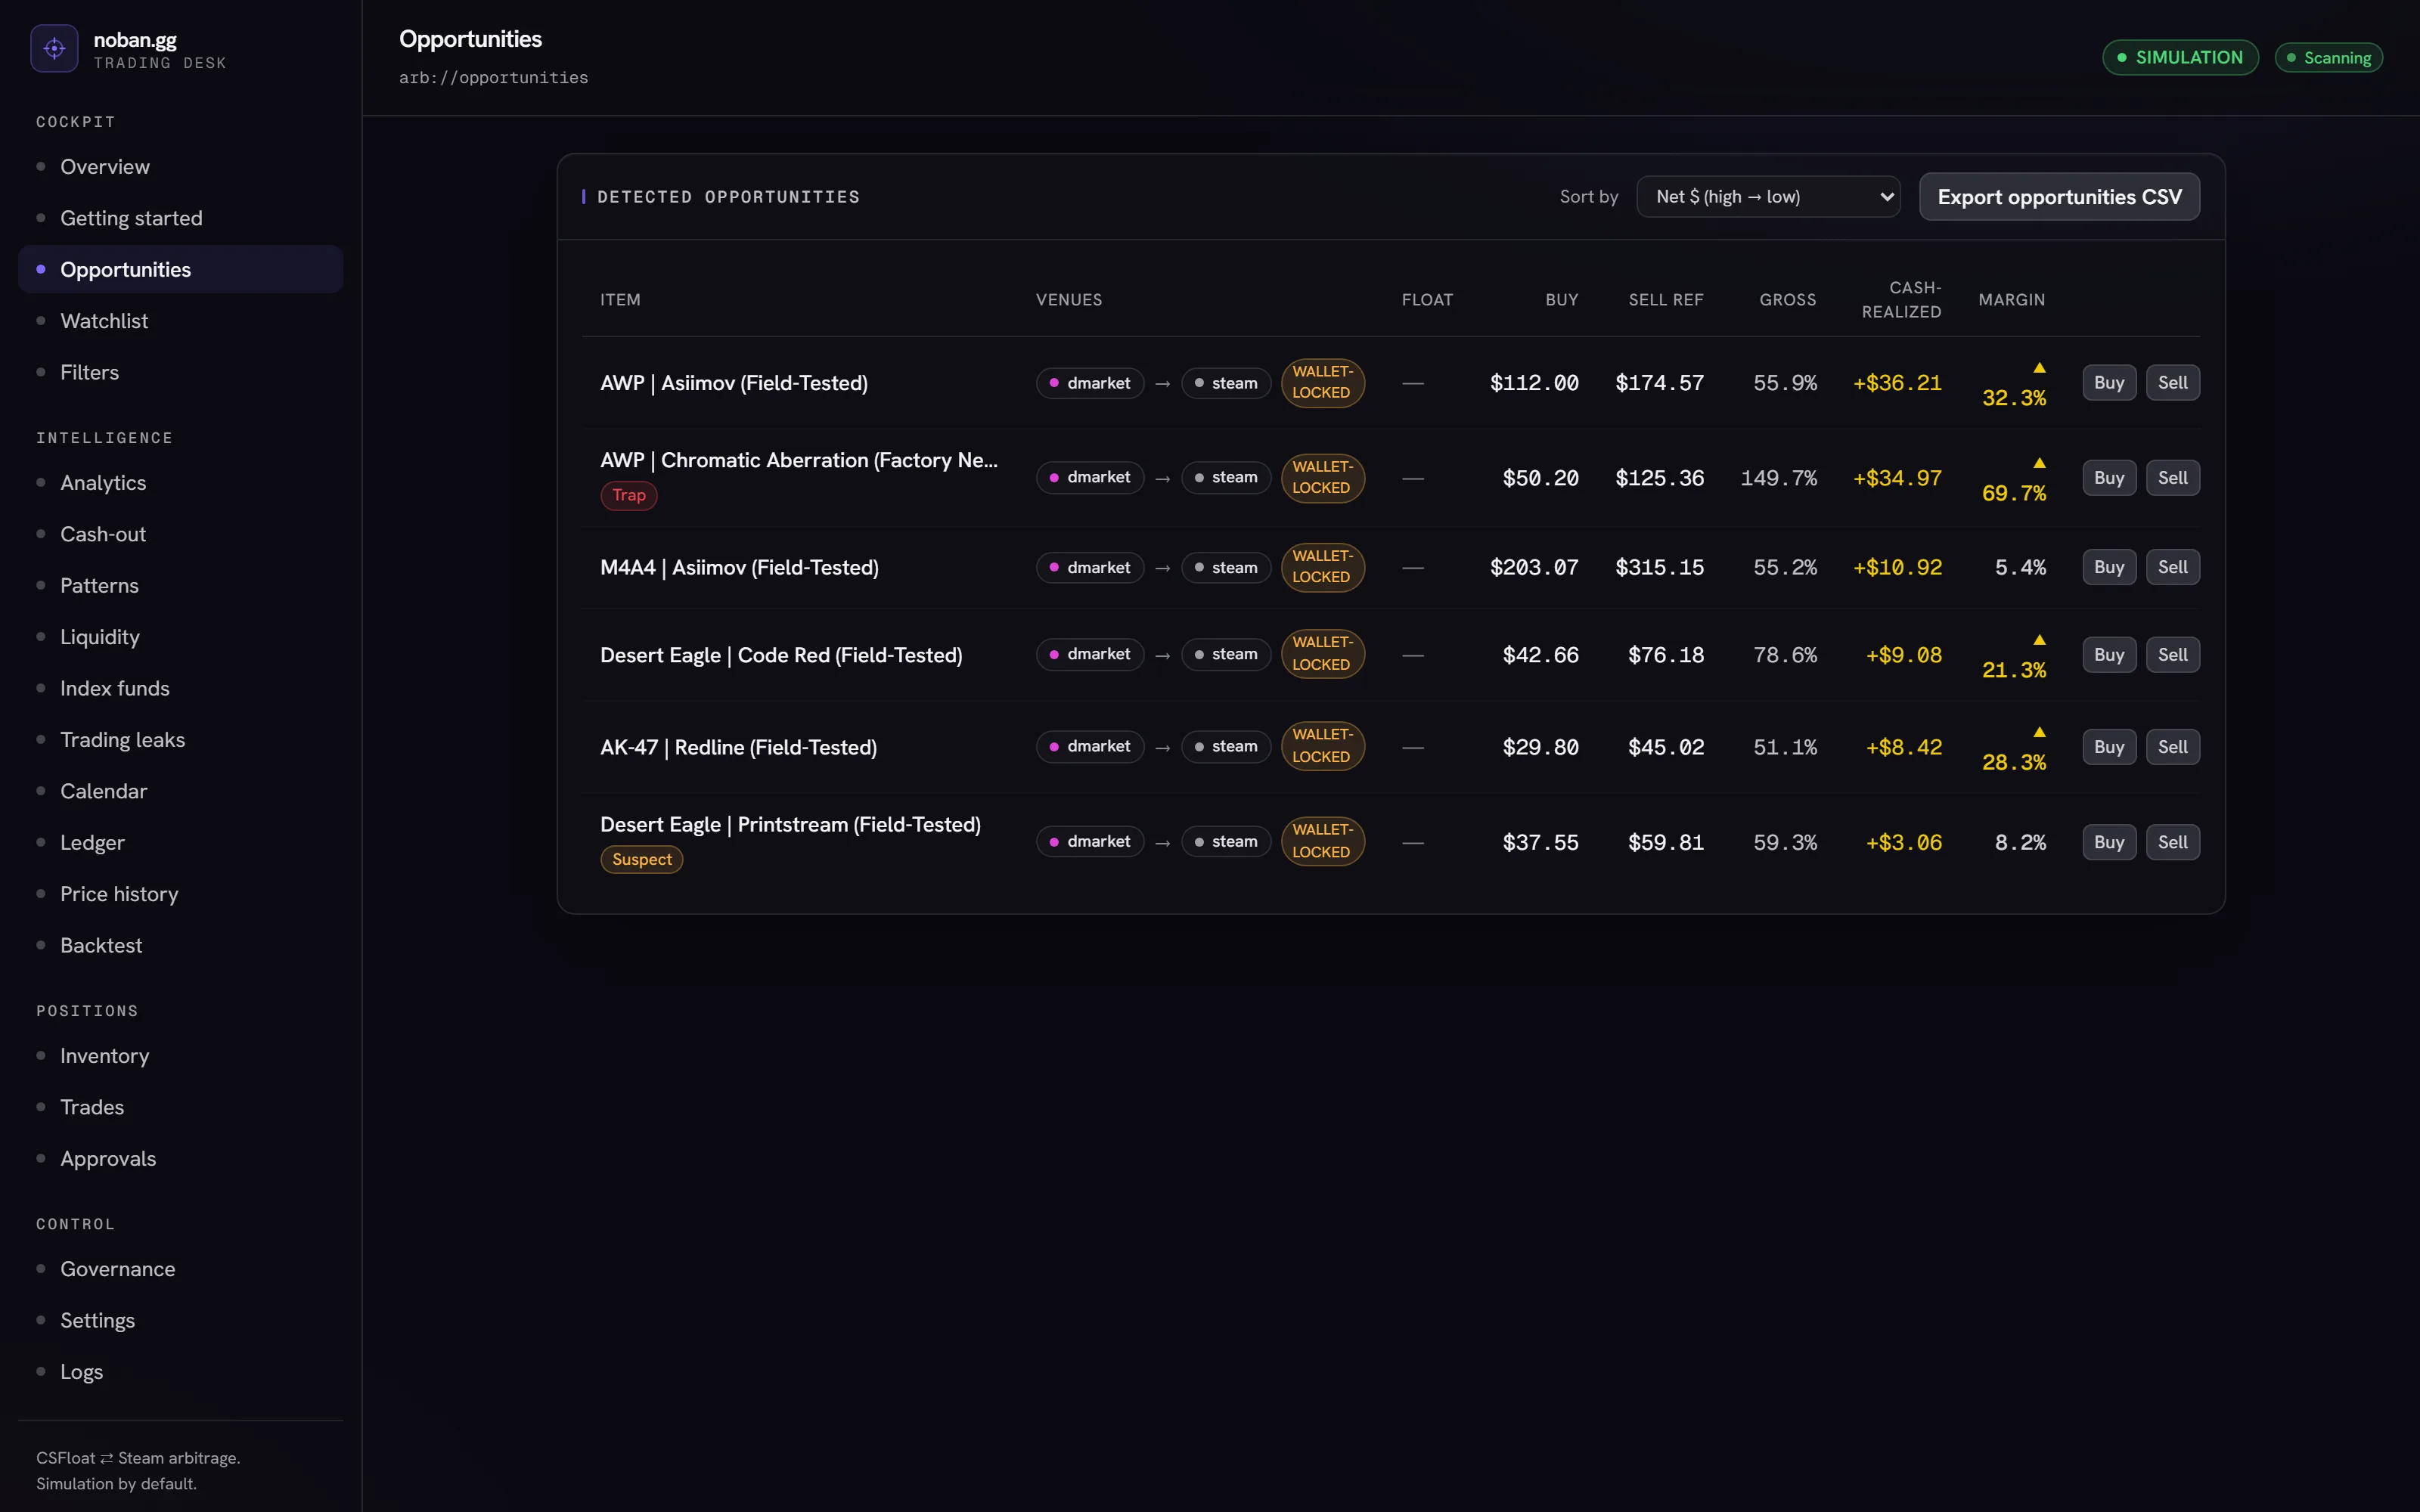Sell Desert Eagle Printstream
2420x1512 pixels.
click(x=2172, y=842)
